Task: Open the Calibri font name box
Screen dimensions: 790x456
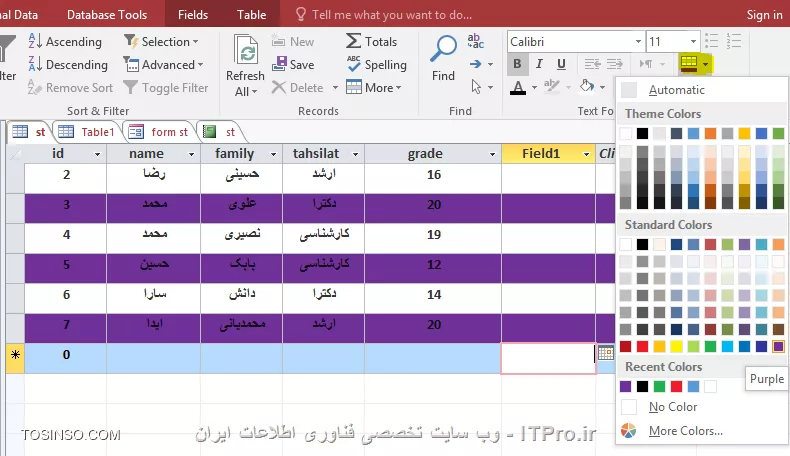Action: point(575,41)
